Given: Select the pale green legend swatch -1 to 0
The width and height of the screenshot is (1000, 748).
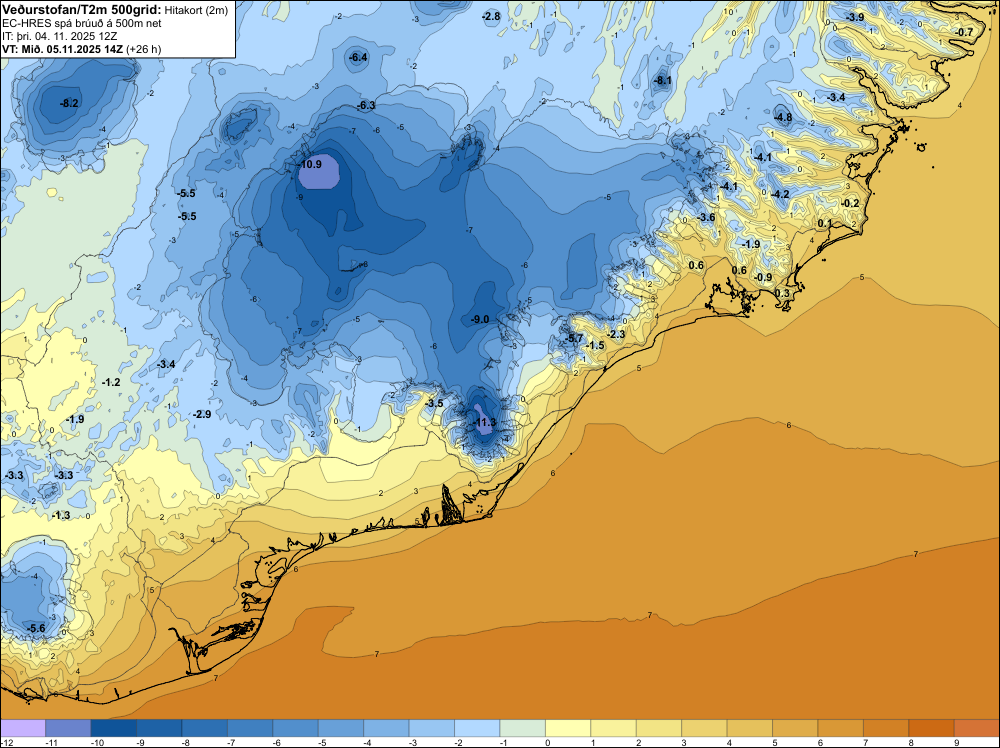Looking at the screenshot, I should pos(522,728).
